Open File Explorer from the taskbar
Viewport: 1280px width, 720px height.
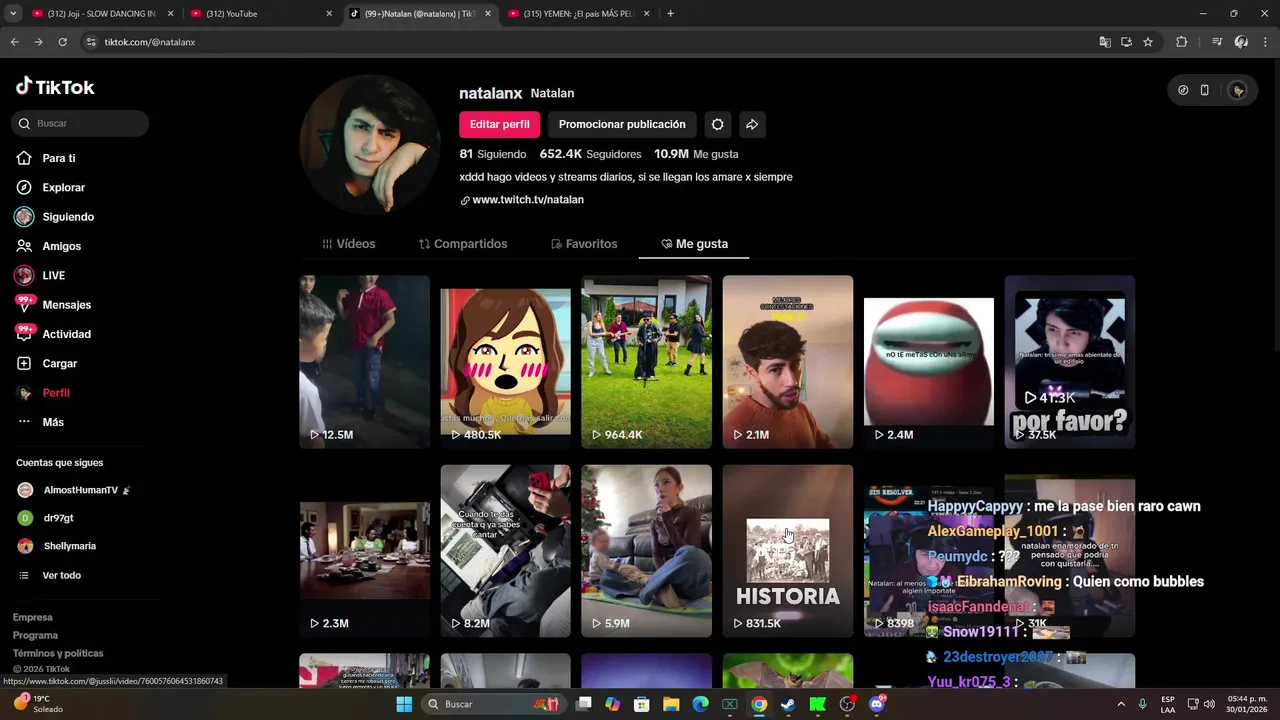coord(671,704)
